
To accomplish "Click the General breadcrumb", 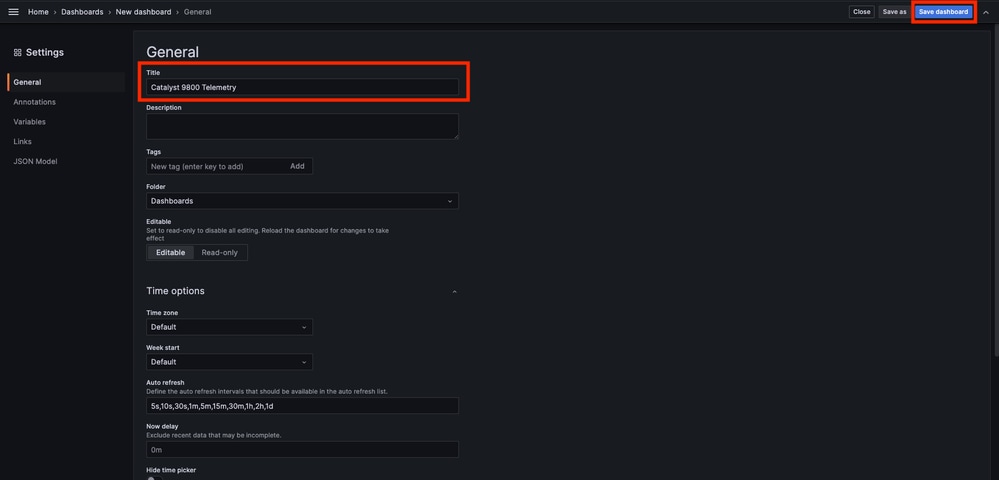I will [x=198, y=12].
